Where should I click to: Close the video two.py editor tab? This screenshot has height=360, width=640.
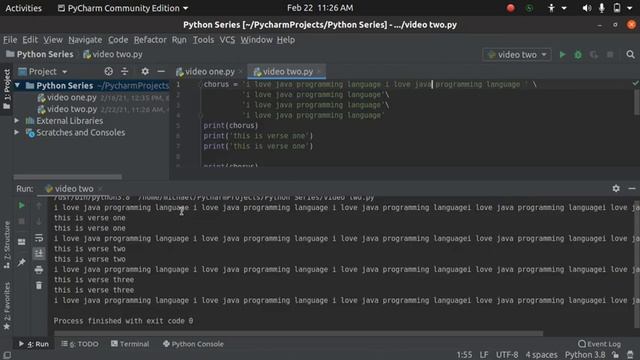(319, 71)
